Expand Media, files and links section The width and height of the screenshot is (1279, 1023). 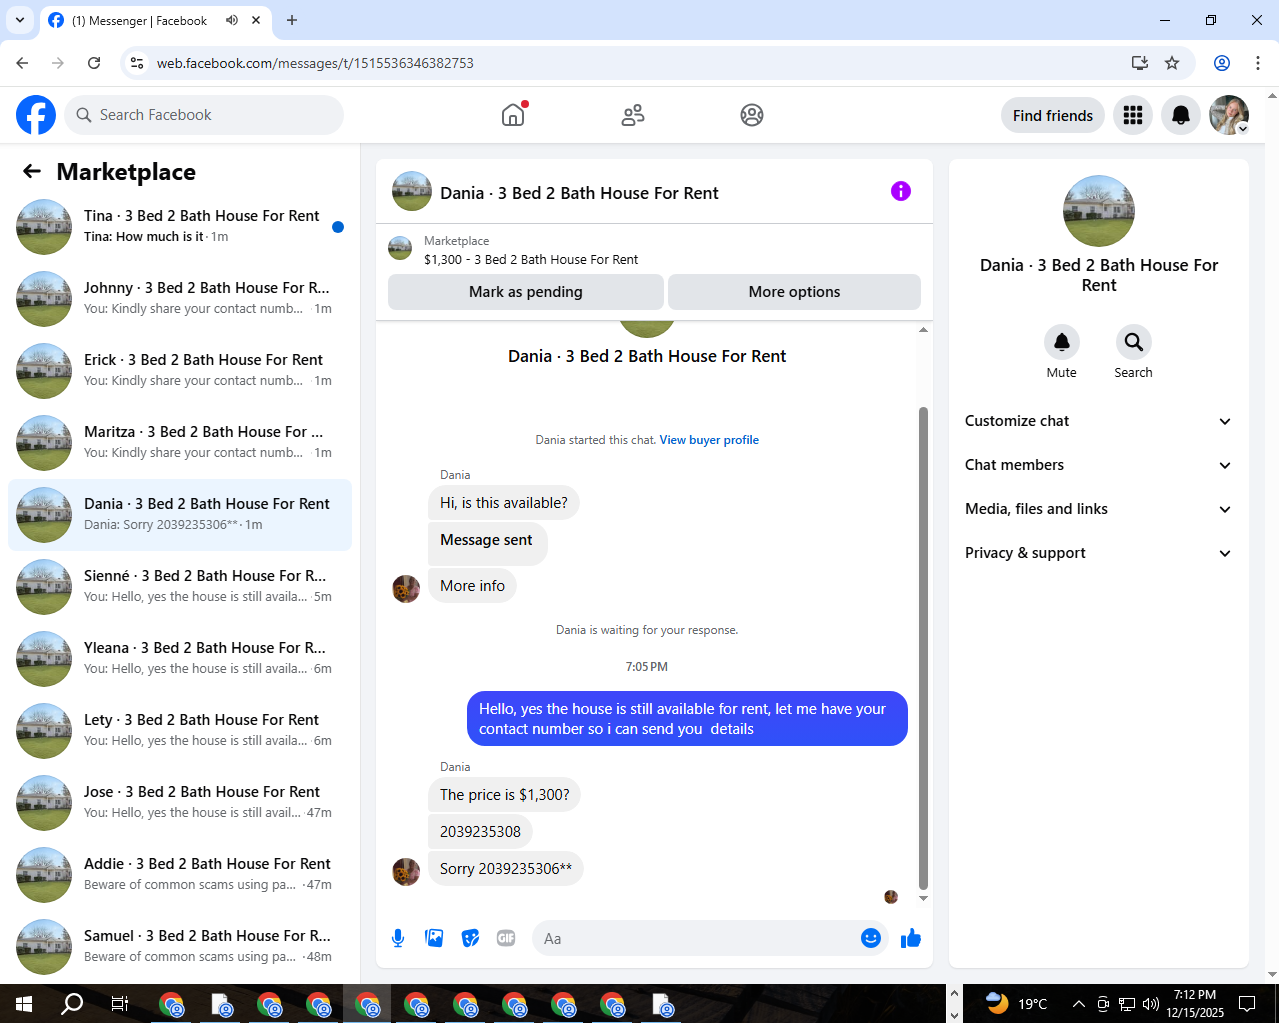[x=1098, y=509]
